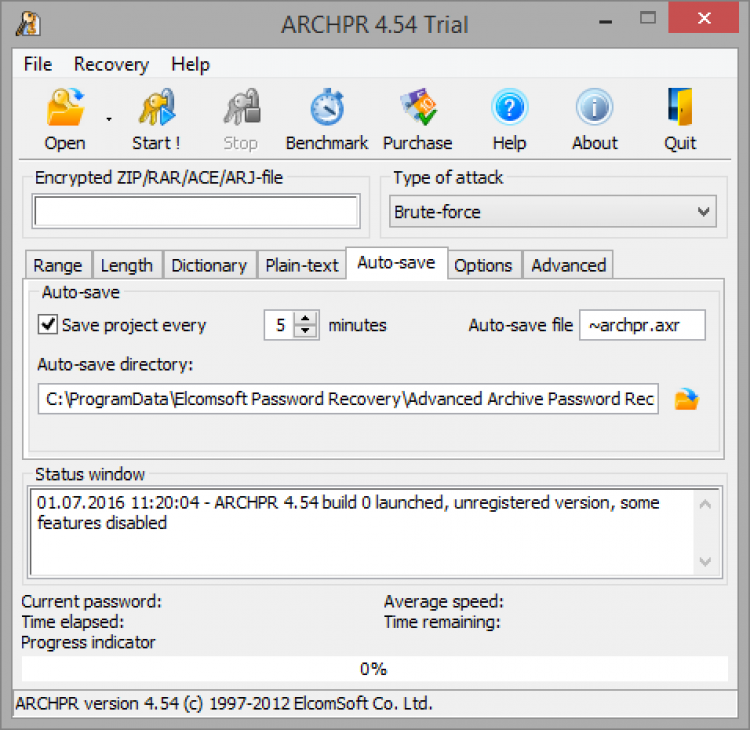Click the minutes value field showing 5
Image resolution: width=750 pixels, height=730 pixels.
pyautogui.click(x=280, y=325)
